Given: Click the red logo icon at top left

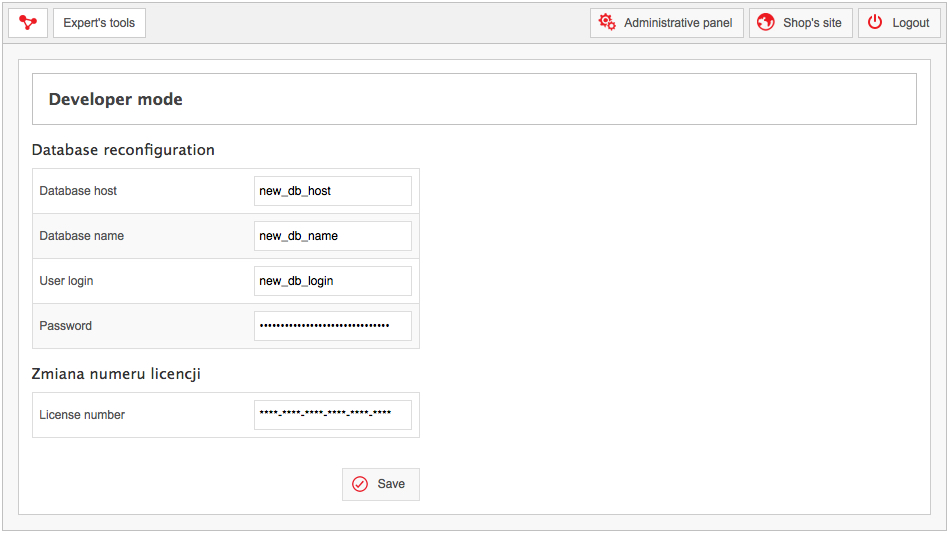Looking at the screenshot, I should point(28,23).
